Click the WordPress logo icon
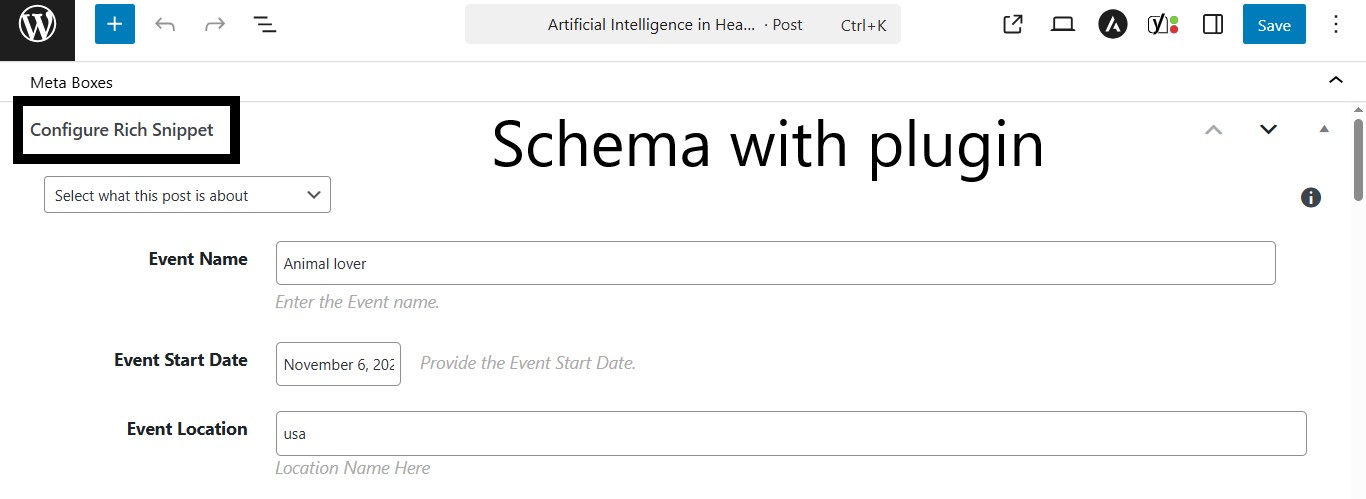This screenshot has height=499, width=1366. 37,25
